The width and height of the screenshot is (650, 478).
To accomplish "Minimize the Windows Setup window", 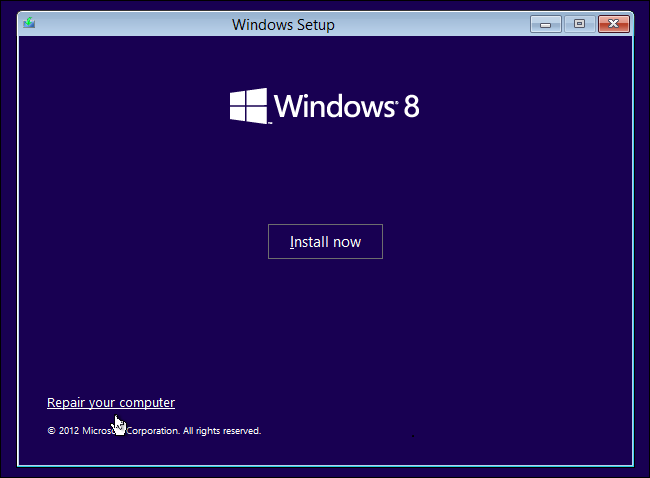I will [x=546, y=24].
